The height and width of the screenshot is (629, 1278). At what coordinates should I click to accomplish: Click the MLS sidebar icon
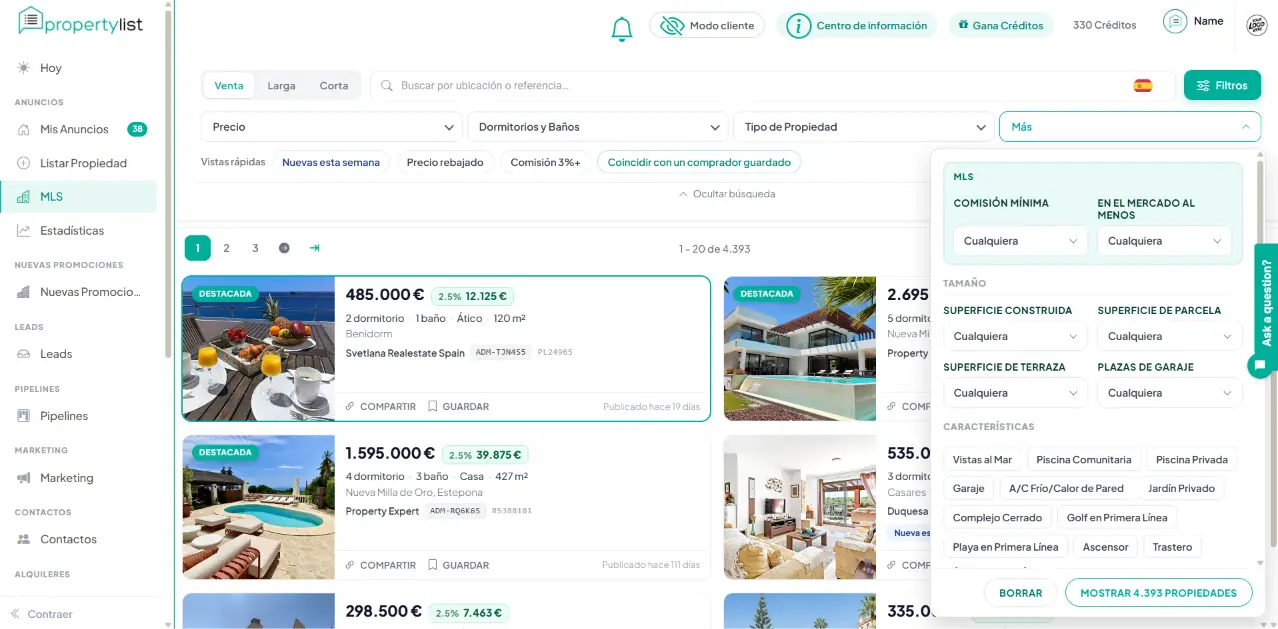[24, 197]
